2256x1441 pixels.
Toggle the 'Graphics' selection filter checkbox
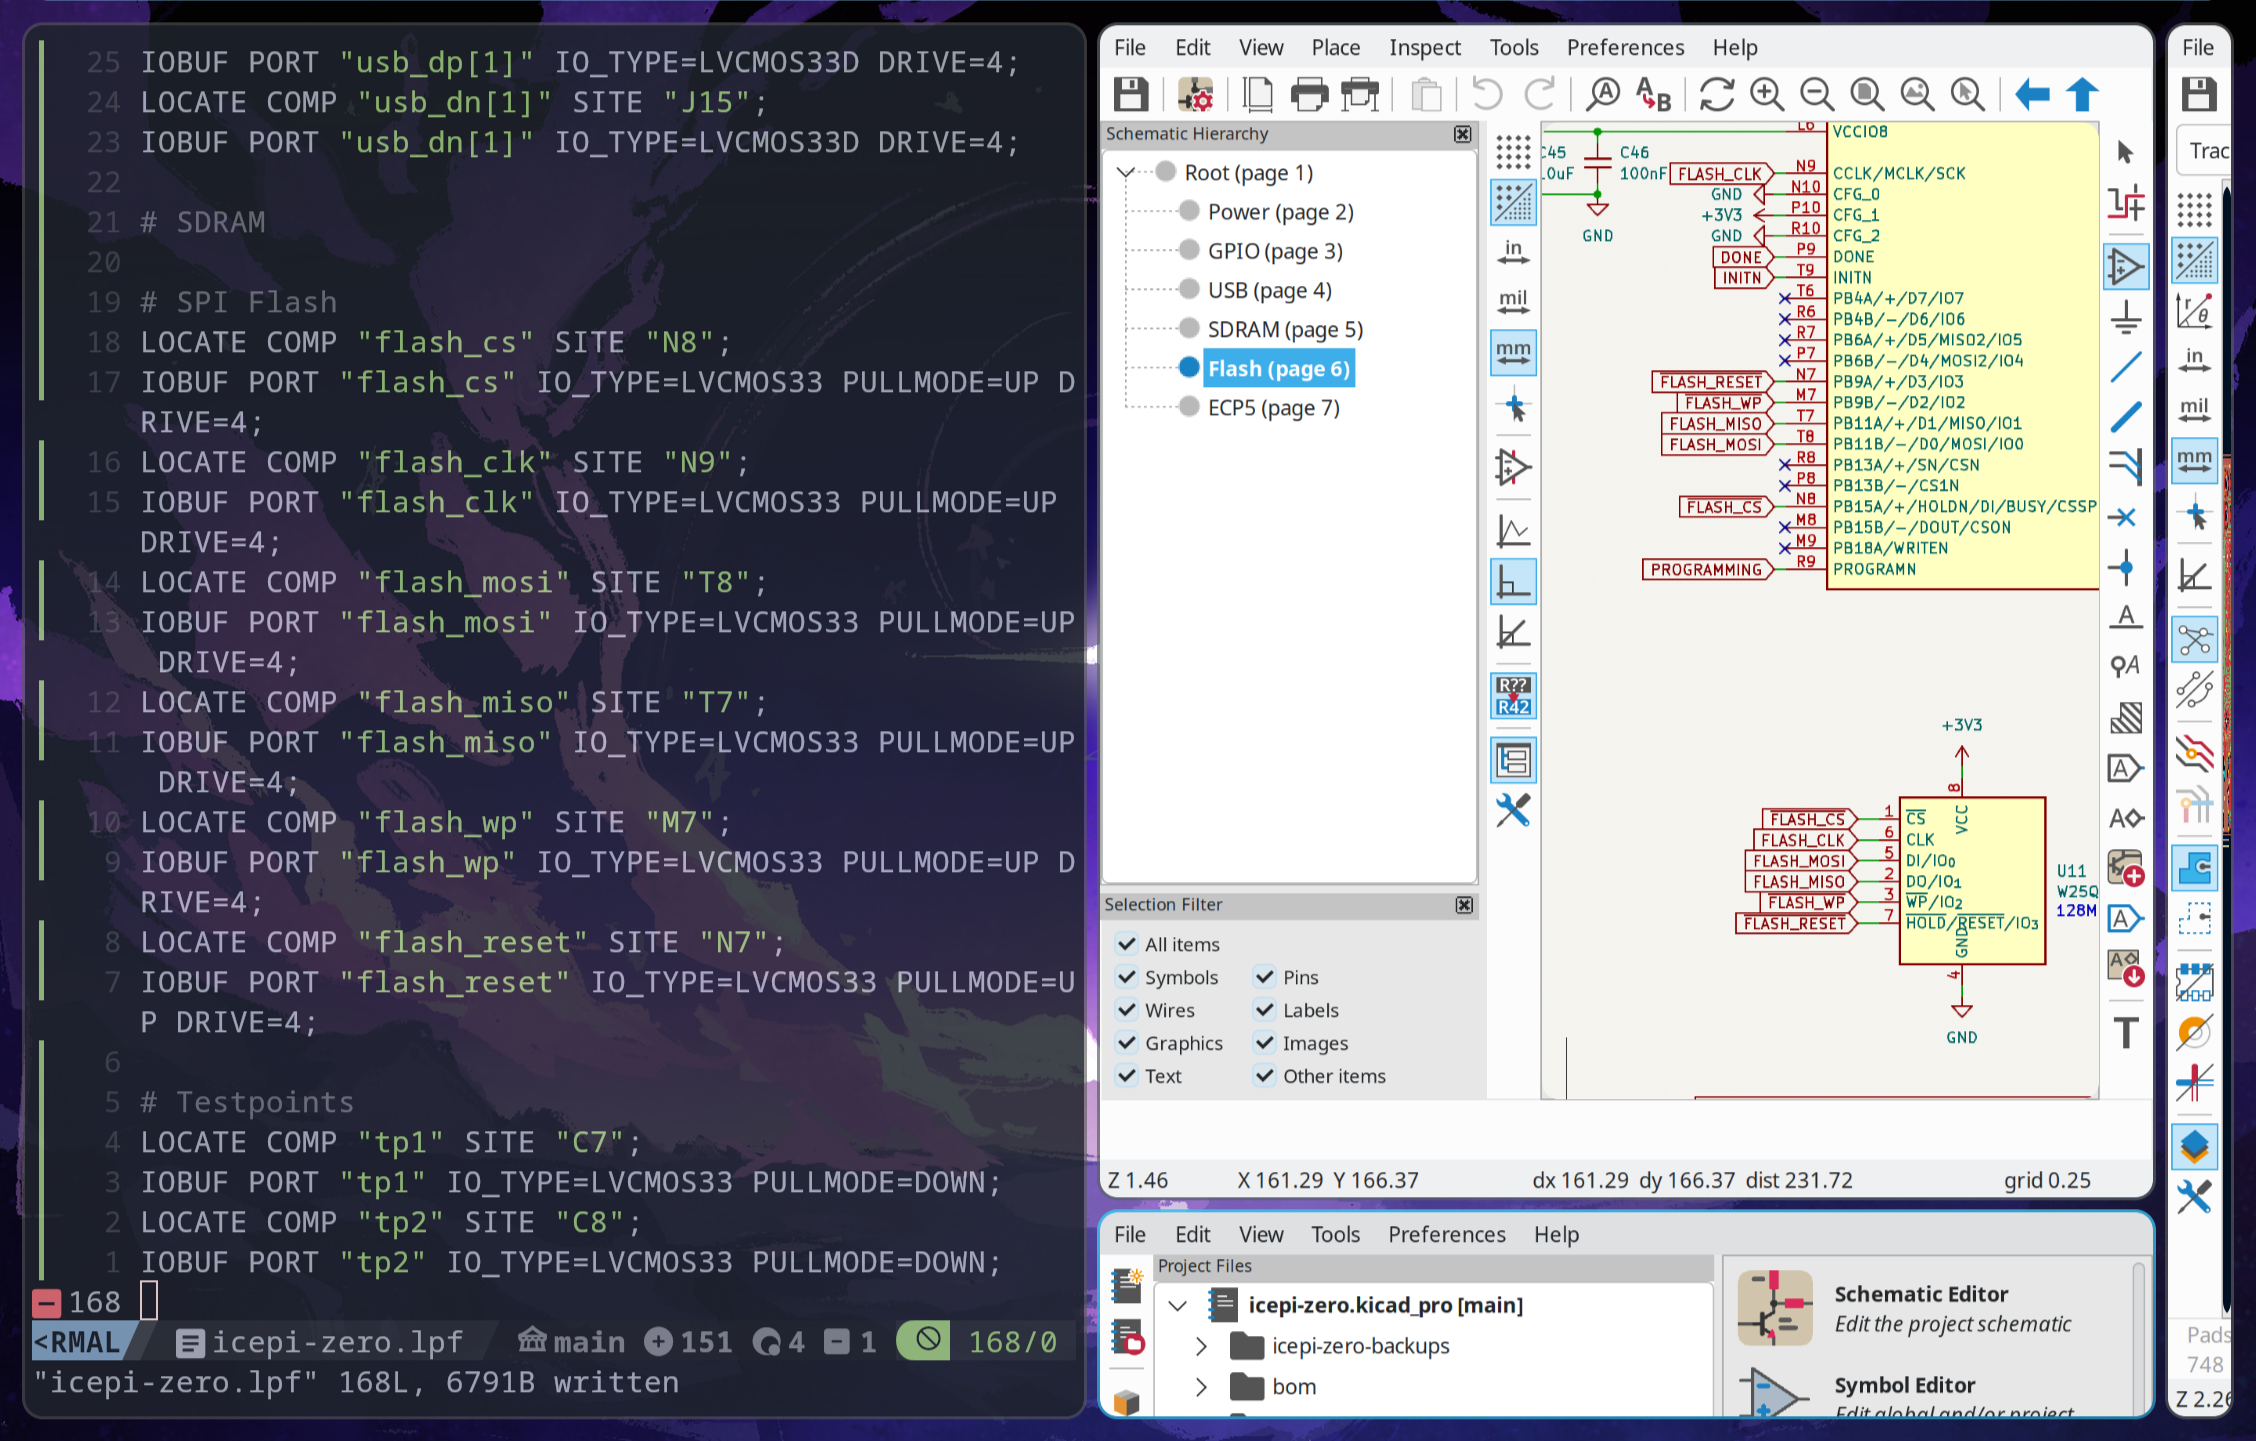pyautogui.click(x=1127, y=1042)
